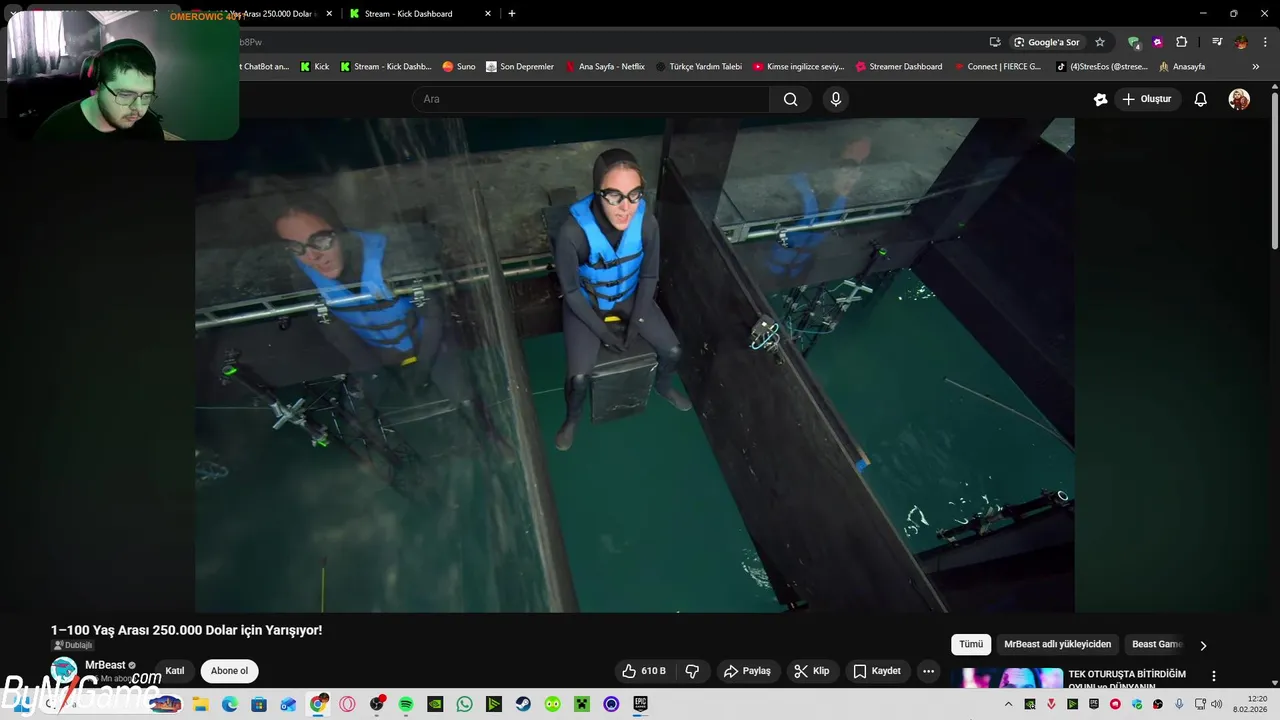
Task: Show hidden system tray icons chevron
Action: (1009, 704)
